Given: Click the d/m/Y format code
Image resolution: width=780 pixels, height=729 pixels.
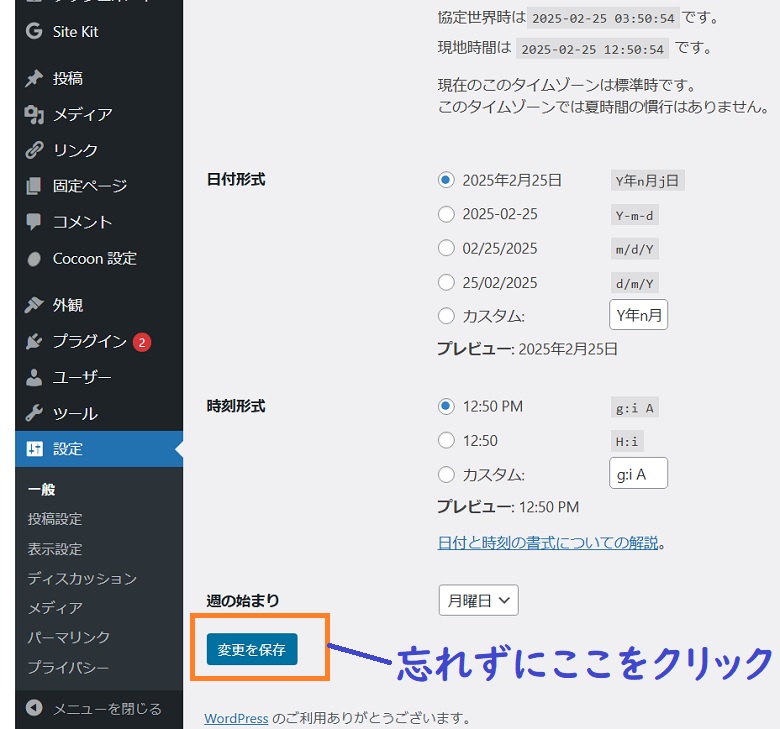Looking at the screenshot, I should coord(635,283).
